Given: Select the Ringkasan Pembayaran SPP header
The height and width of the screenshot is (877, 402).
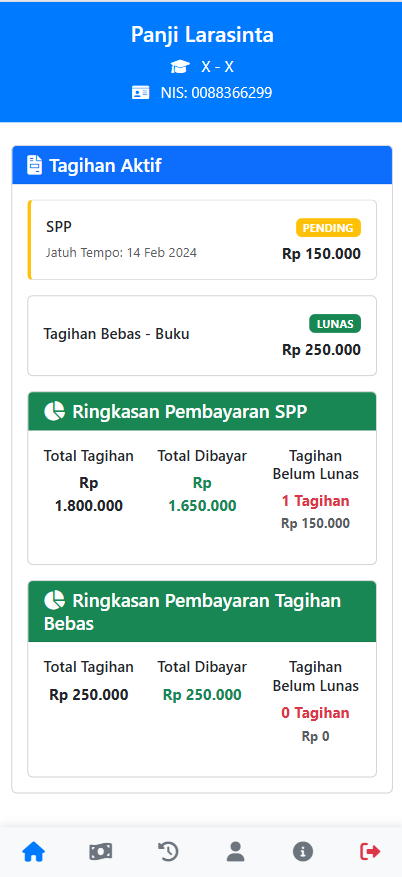Looking at the screenshot, I should (202, 412).
